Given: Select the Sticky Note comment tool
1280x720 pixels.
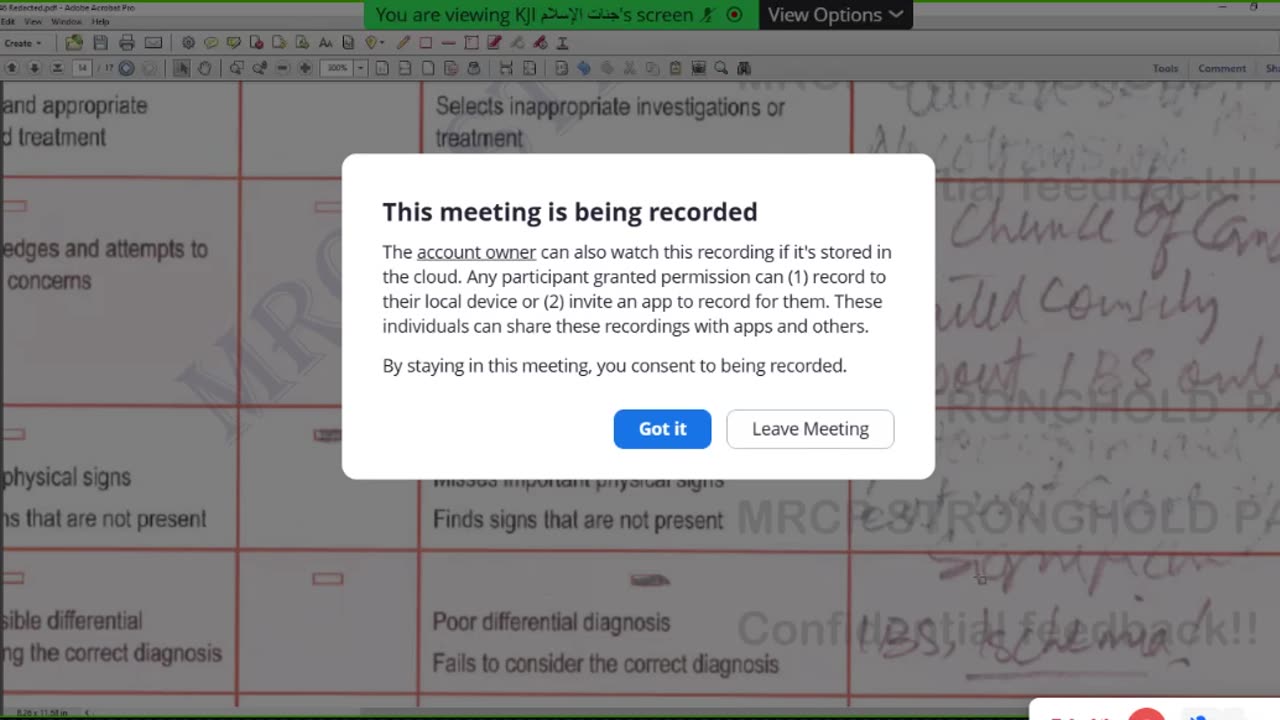Looking at the screenshot, I should [211, 43].
